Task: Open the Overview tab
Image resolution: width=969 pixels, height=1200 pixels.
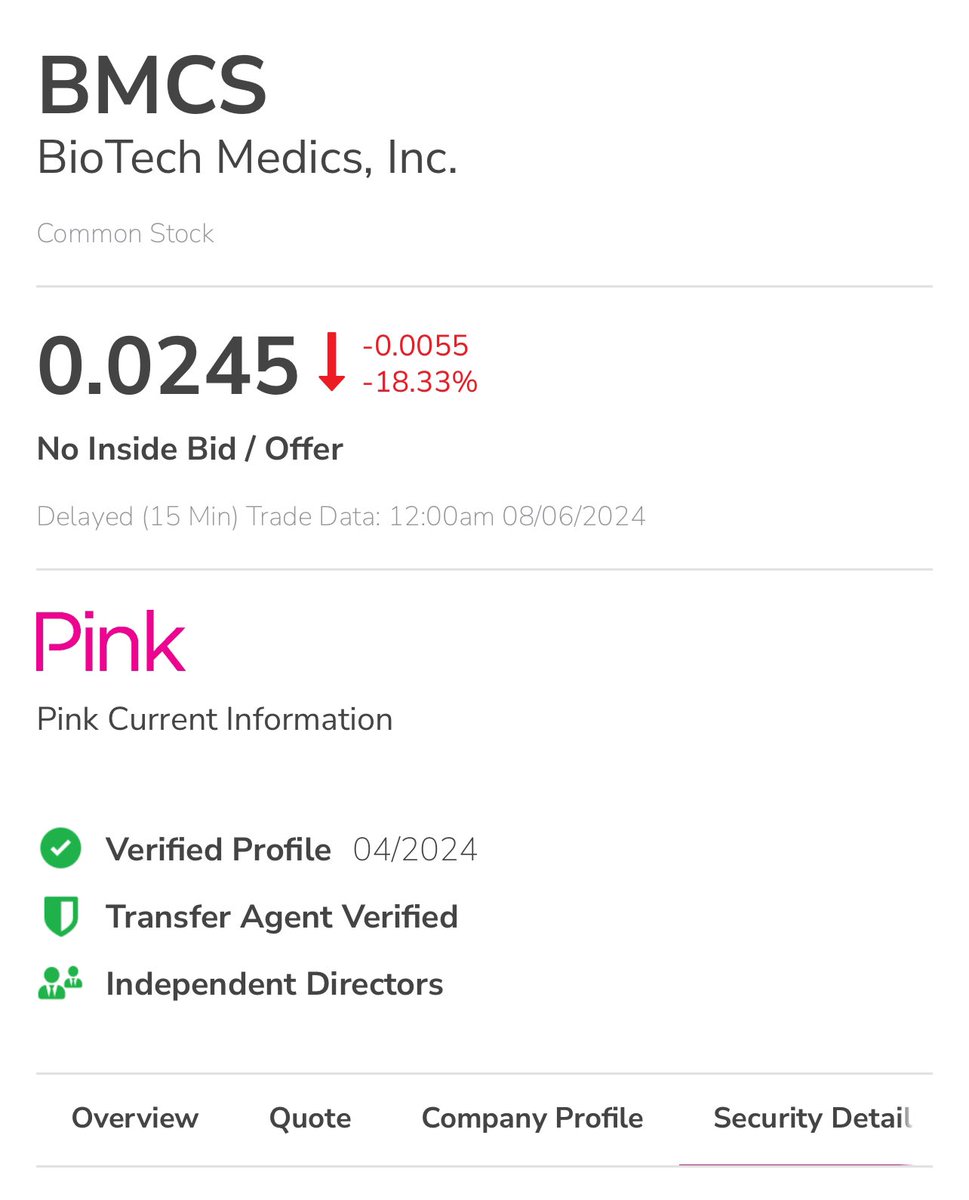Action: (x=135, y=1118)
